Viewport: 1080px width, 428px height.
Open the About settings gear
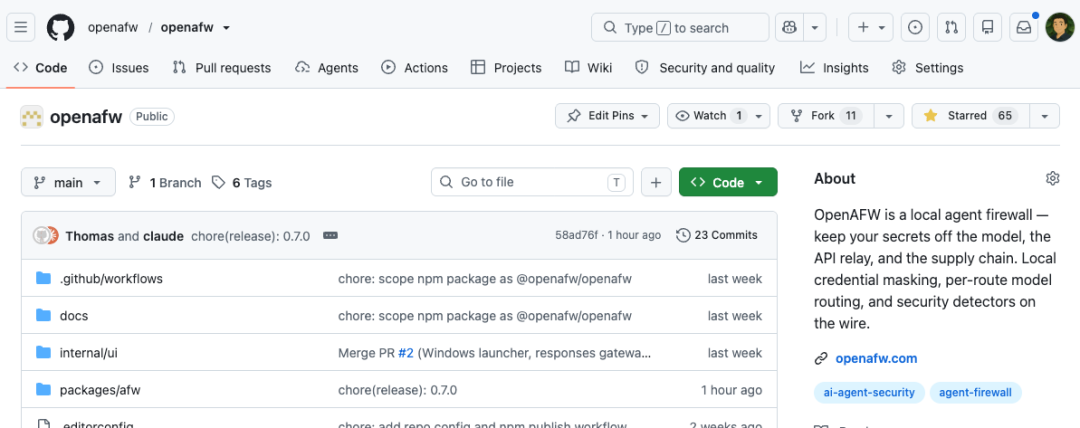[x=1052, y=179]
